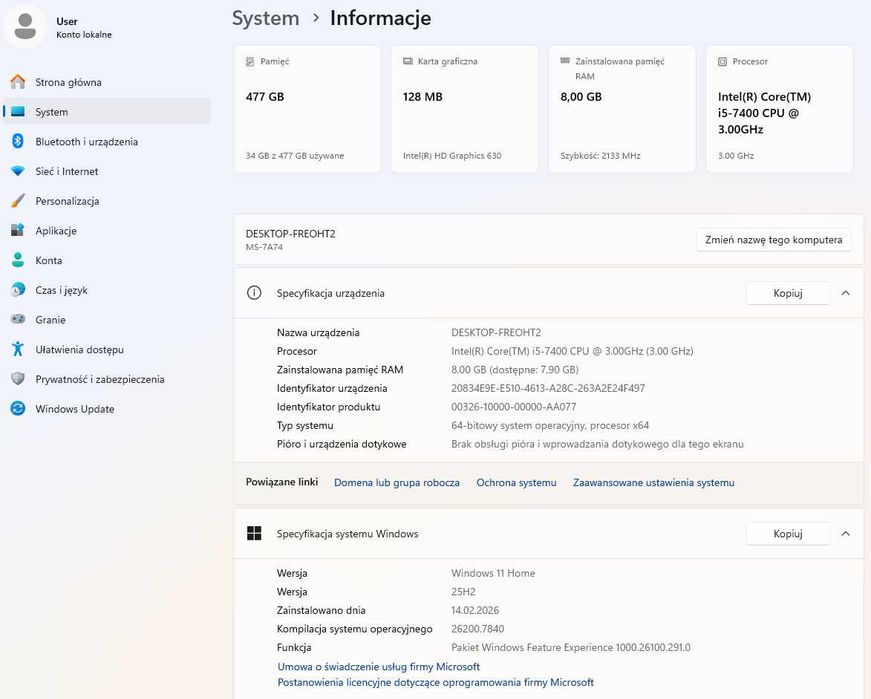Viewport: 871px width, 699px height.
Task: Open Czas i język settings
Action: pos(61,290)
